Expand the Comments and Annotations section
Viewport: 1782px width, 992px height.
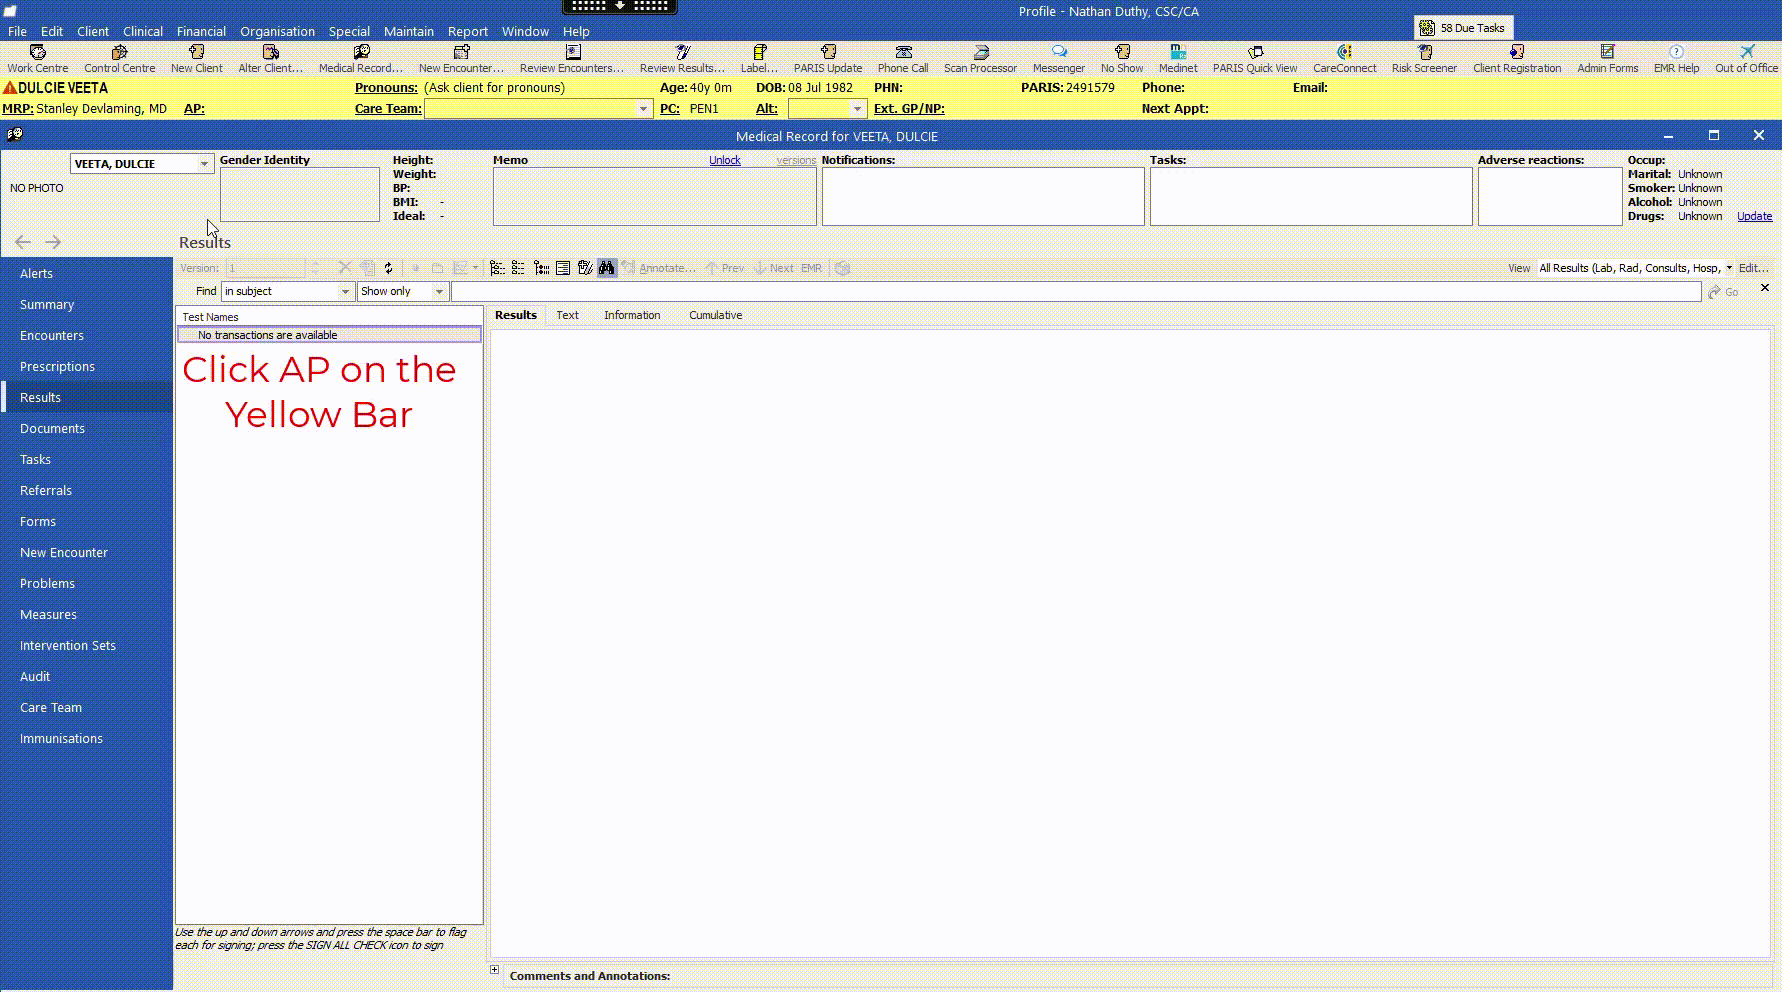[494, 969]
